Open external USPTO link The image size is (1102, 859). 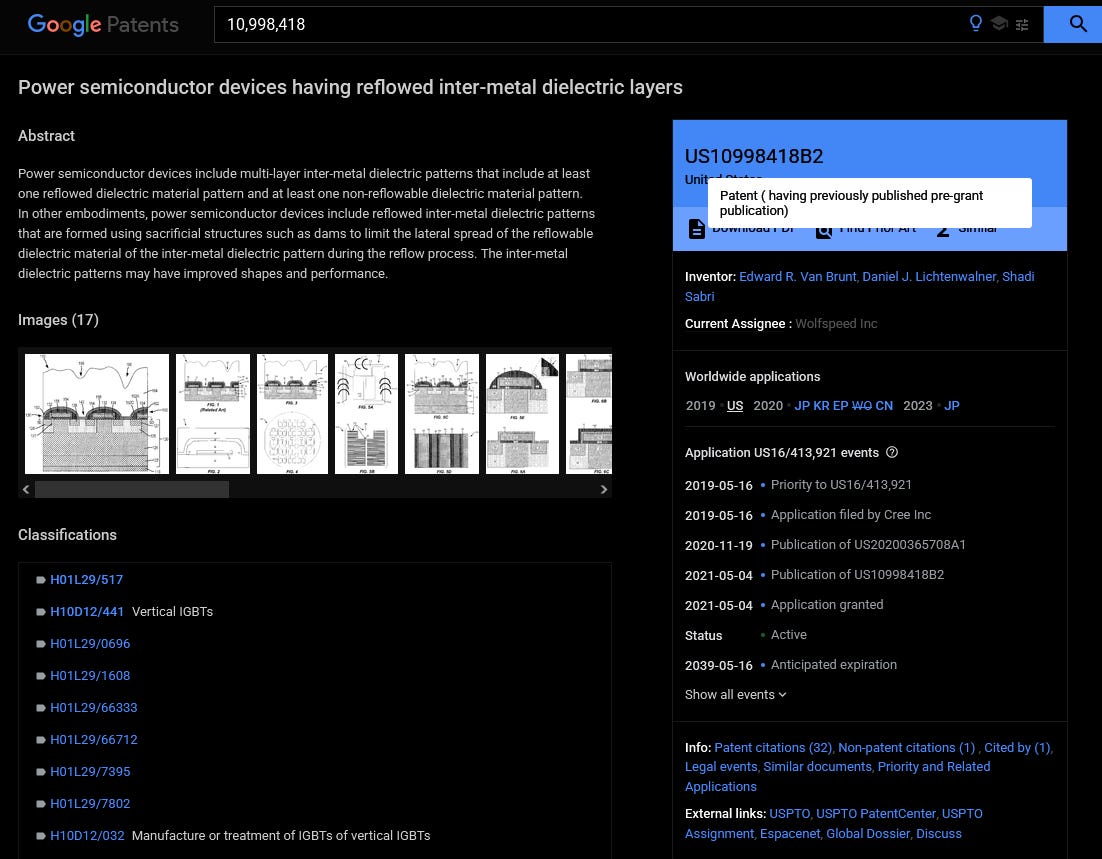tap(790, 813)
